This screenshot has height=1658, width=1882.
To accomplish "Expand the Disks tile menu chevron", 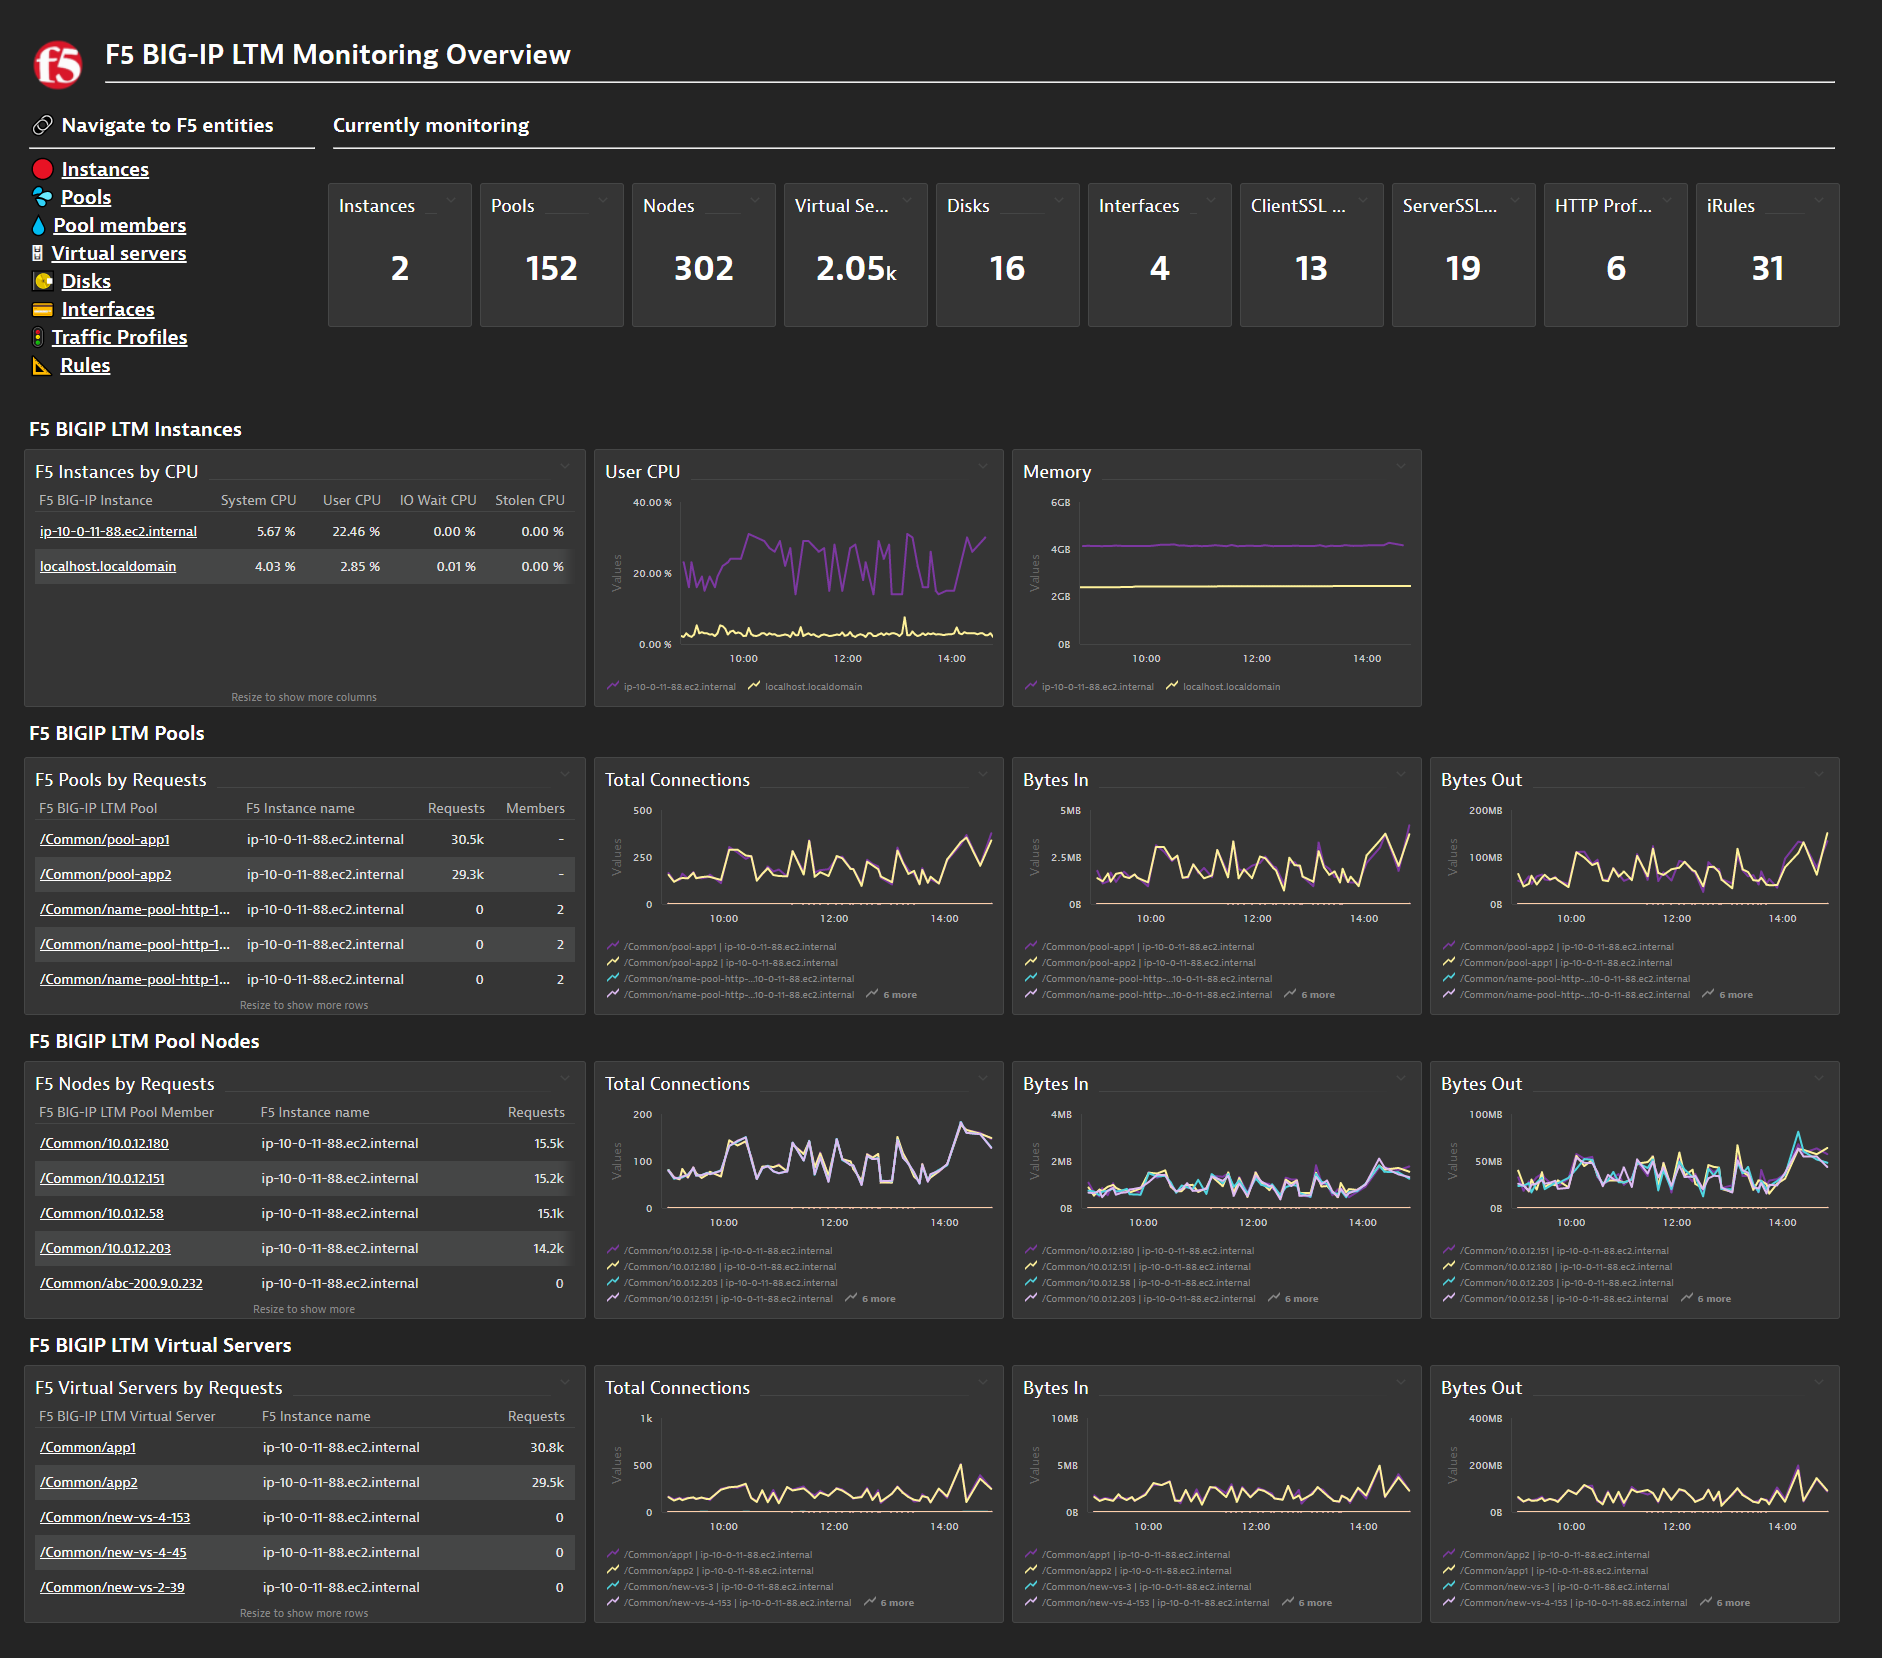I will (x=1059, y=200).
